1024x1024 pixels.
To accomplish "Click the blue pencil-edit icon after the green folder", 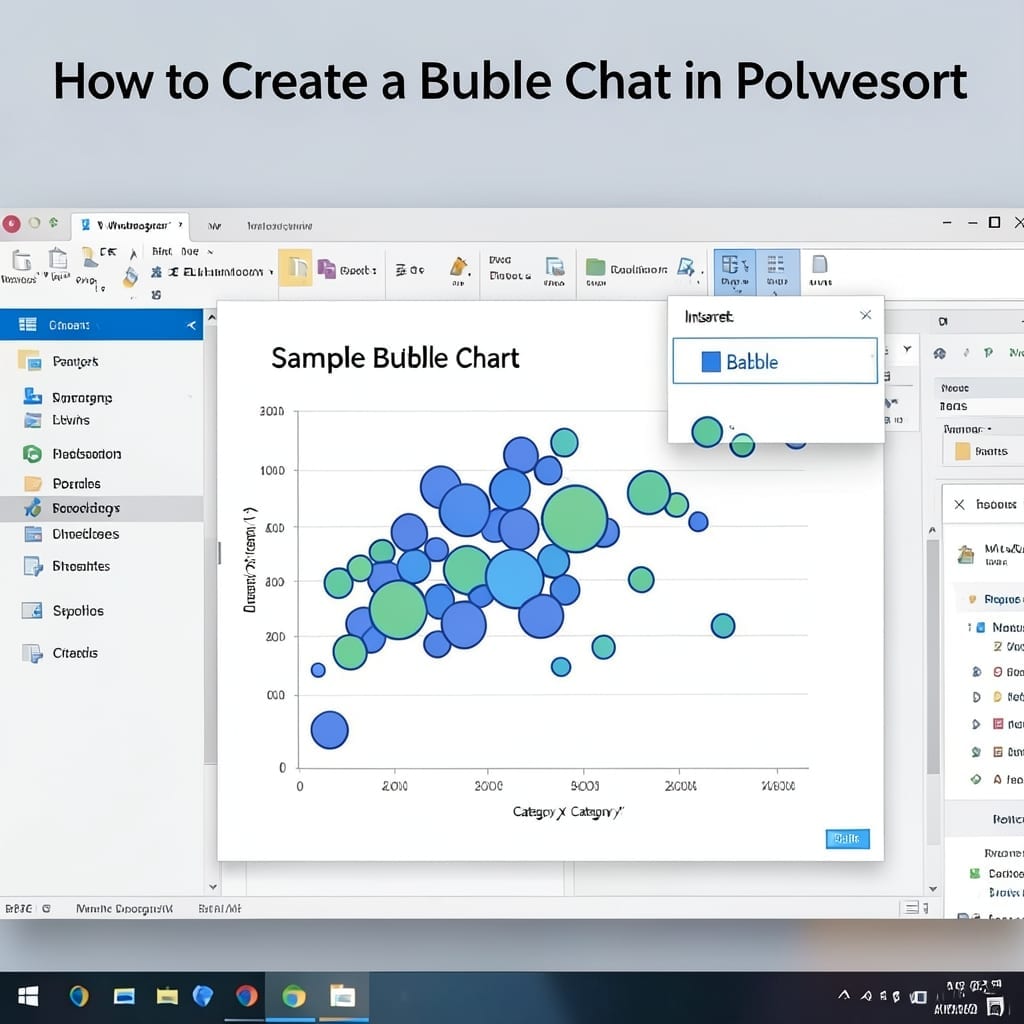I will [x=686, y=266].
